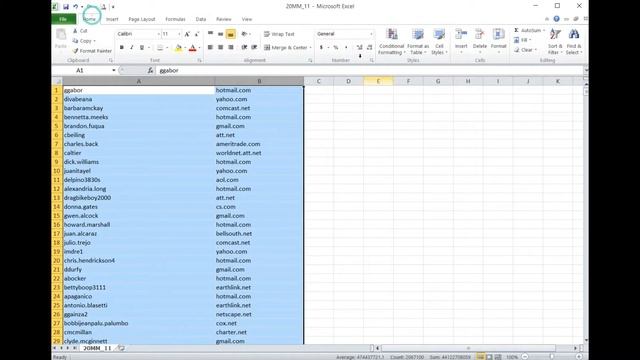Switch to the Insert tab

(x=112, y=19)
